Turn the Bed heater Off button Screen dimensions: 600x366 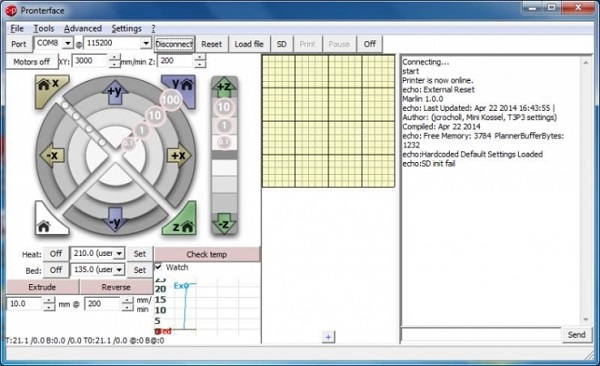coord(56,270)
